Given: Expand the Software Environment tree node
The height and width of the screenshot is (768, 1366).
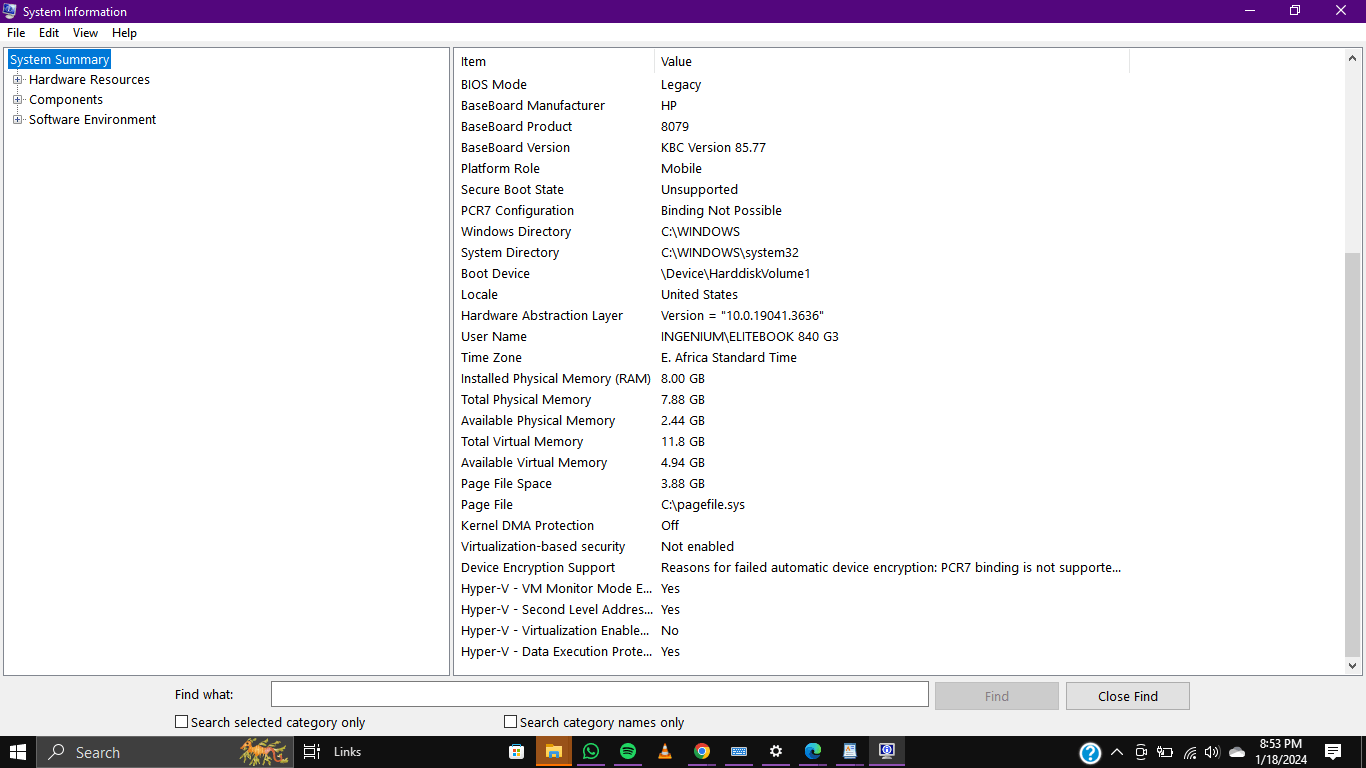Looking at the screenshot, I should pos(18,120).
